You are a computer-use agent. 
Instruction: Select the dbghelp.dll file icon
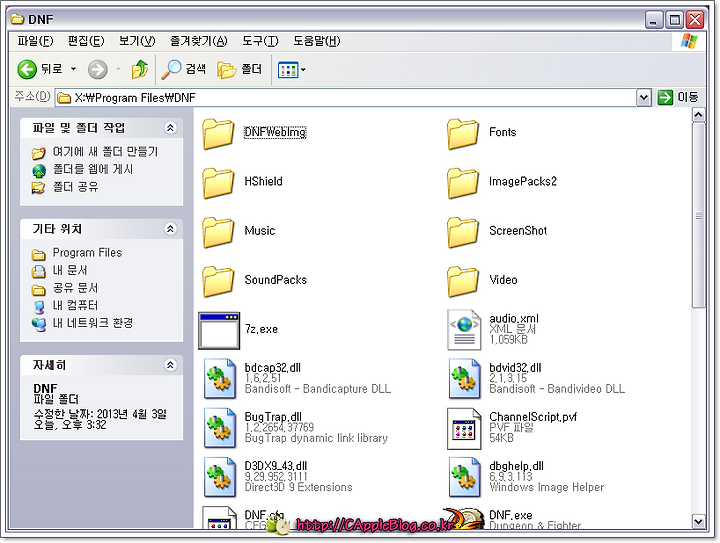[465, 477]
